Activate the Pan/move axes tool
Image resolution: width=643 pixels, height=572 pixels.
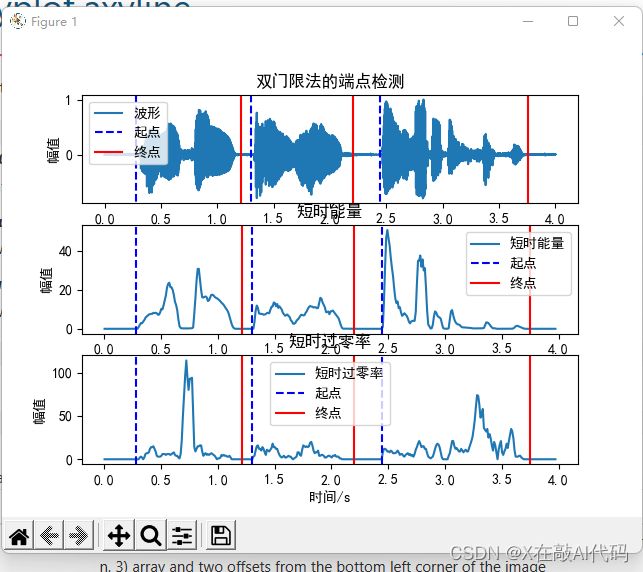pos(119,536)
